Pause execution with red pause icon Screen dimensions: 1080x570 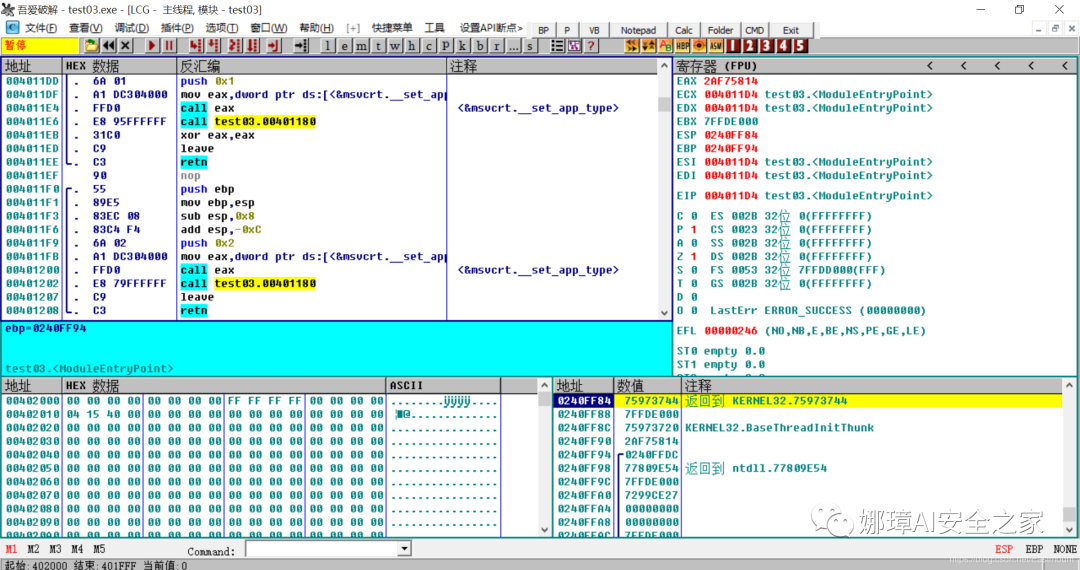(x=169, y=45)
